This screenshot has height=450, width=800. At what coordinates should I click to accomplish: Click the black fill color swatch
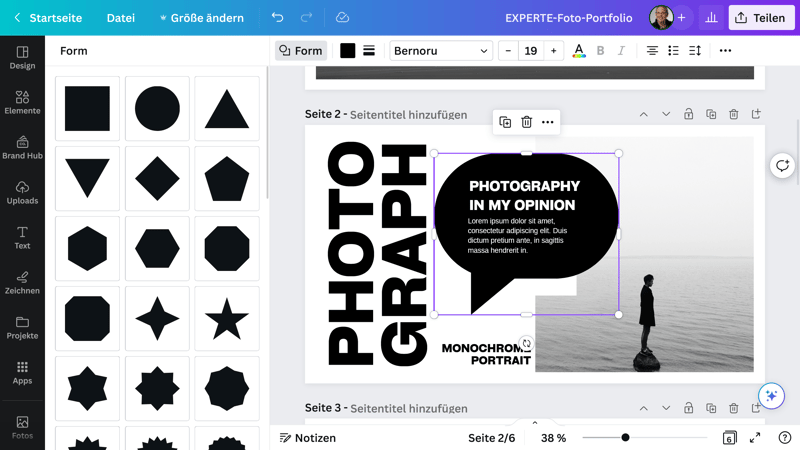[x=347, y=51]
